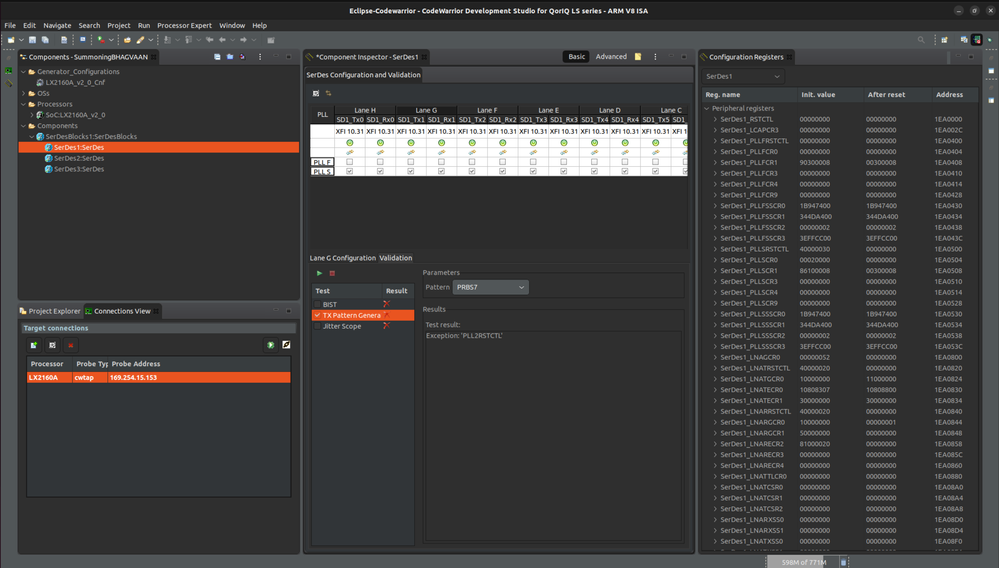The image size is (999, 568).
Task: Open the File menu
Action: 10,25
